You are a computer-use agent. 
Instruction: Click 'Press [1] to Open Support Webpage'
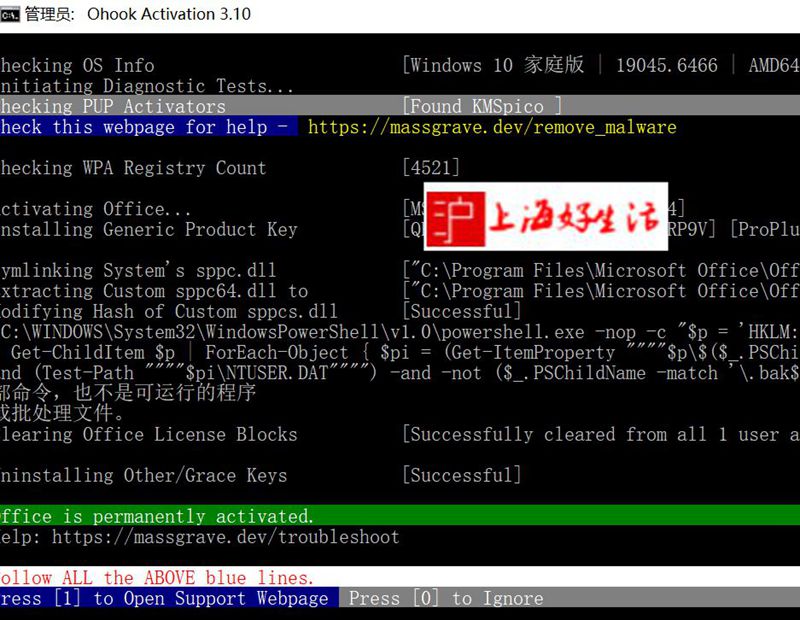click(164, 598)
